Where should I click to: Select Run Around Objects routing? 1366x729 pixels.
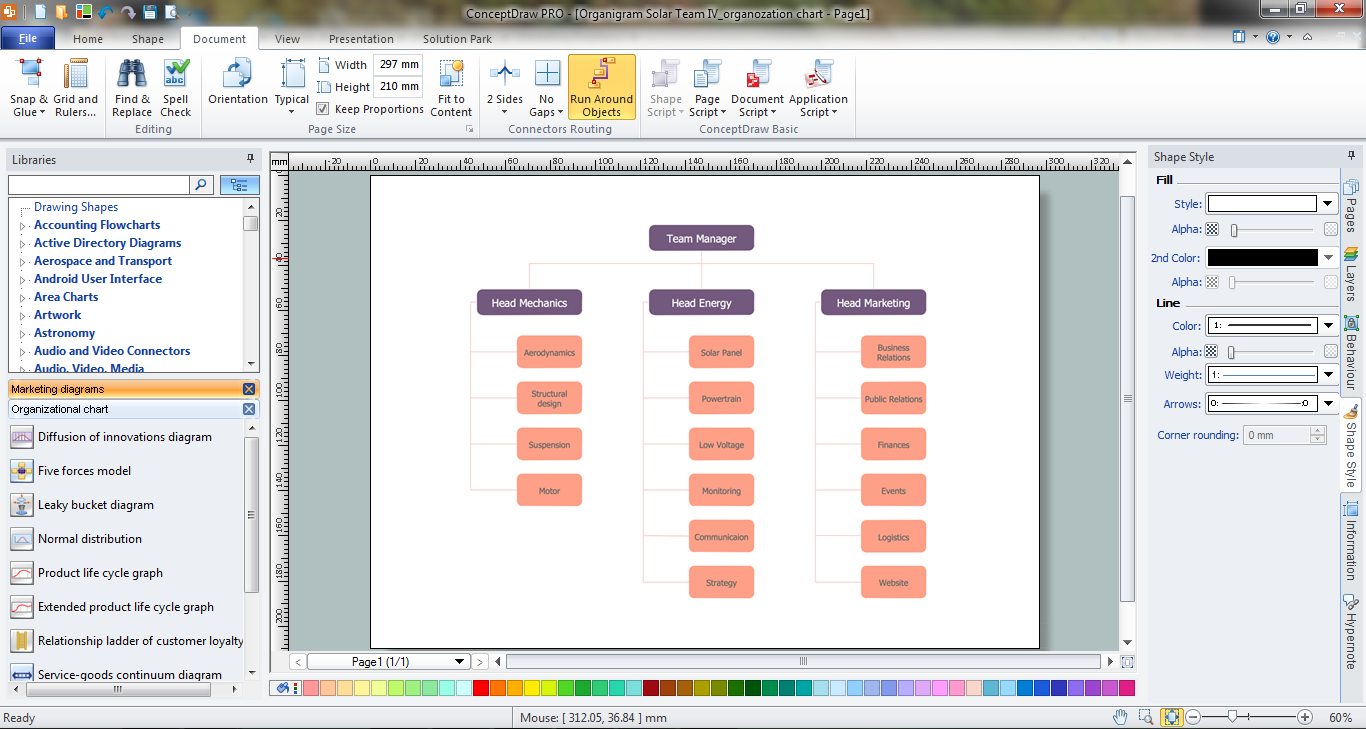click(x=601, y=75)
